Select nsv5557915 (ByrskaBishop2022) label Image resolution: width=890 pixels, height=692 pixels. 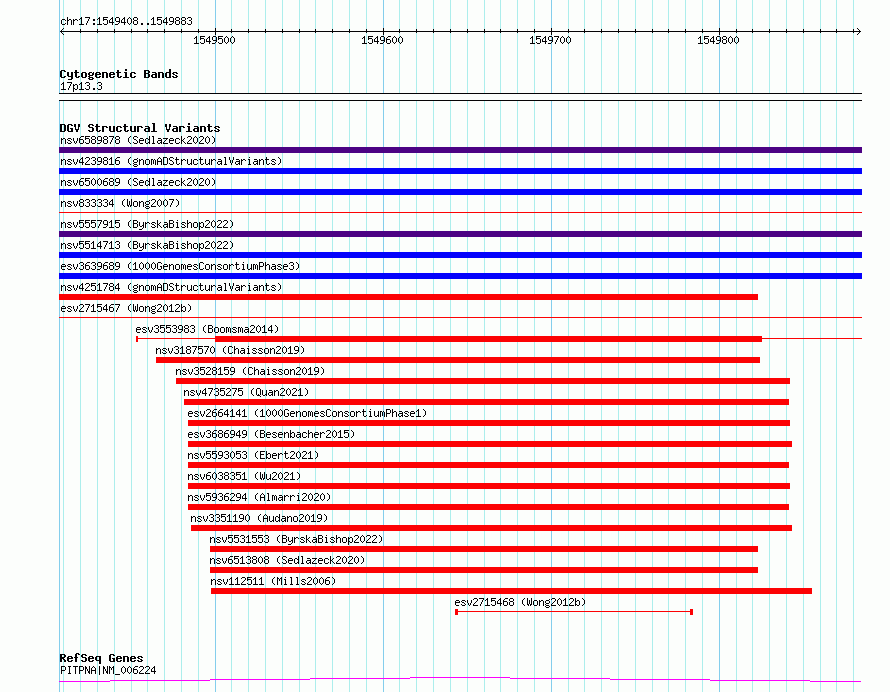(147, 224)
